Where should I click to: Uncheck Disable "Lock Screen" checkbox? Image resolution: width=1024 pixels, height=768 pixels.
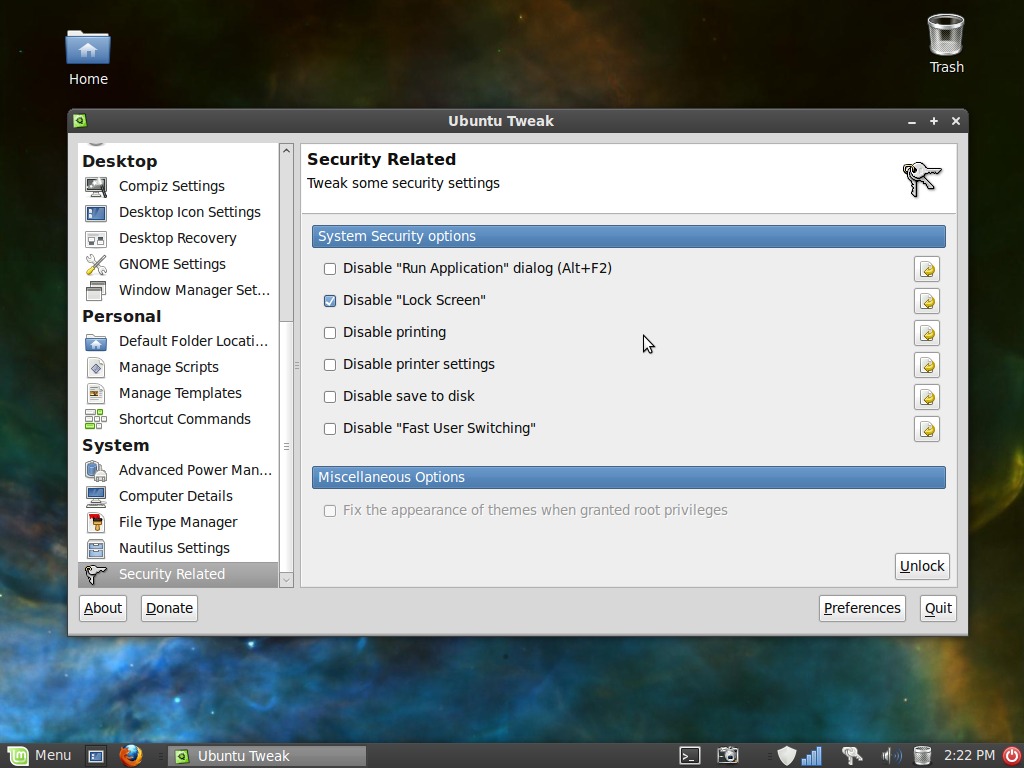tap(330, 301)
